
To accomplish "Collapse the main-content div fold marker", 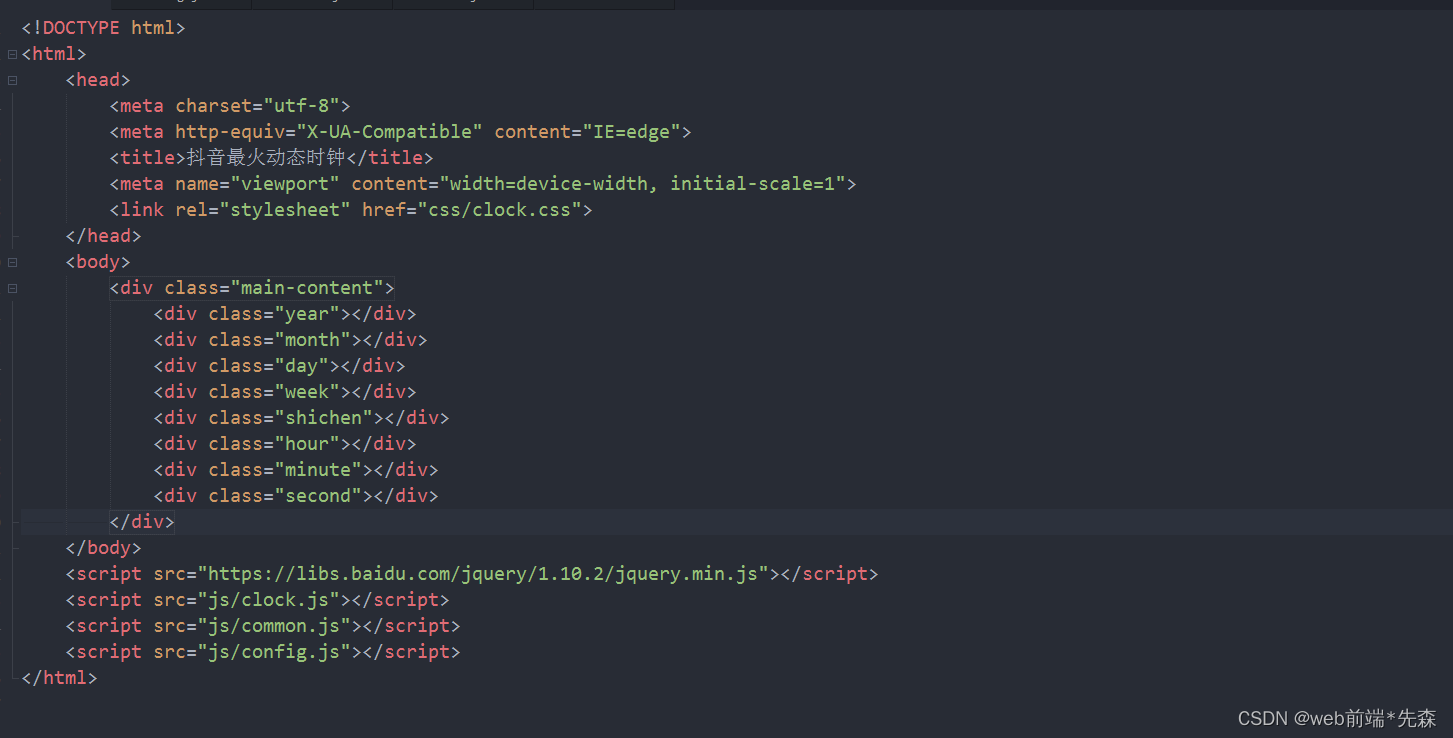I will [11, 287].
